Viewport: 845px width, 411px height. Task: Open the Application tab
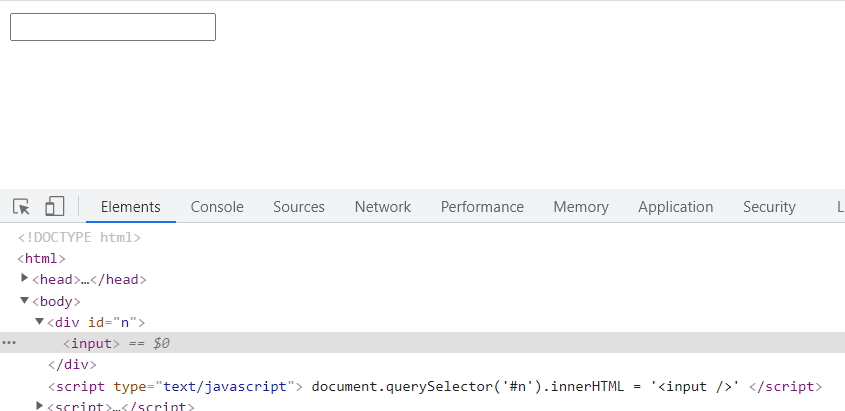click(x=675, y=207)
